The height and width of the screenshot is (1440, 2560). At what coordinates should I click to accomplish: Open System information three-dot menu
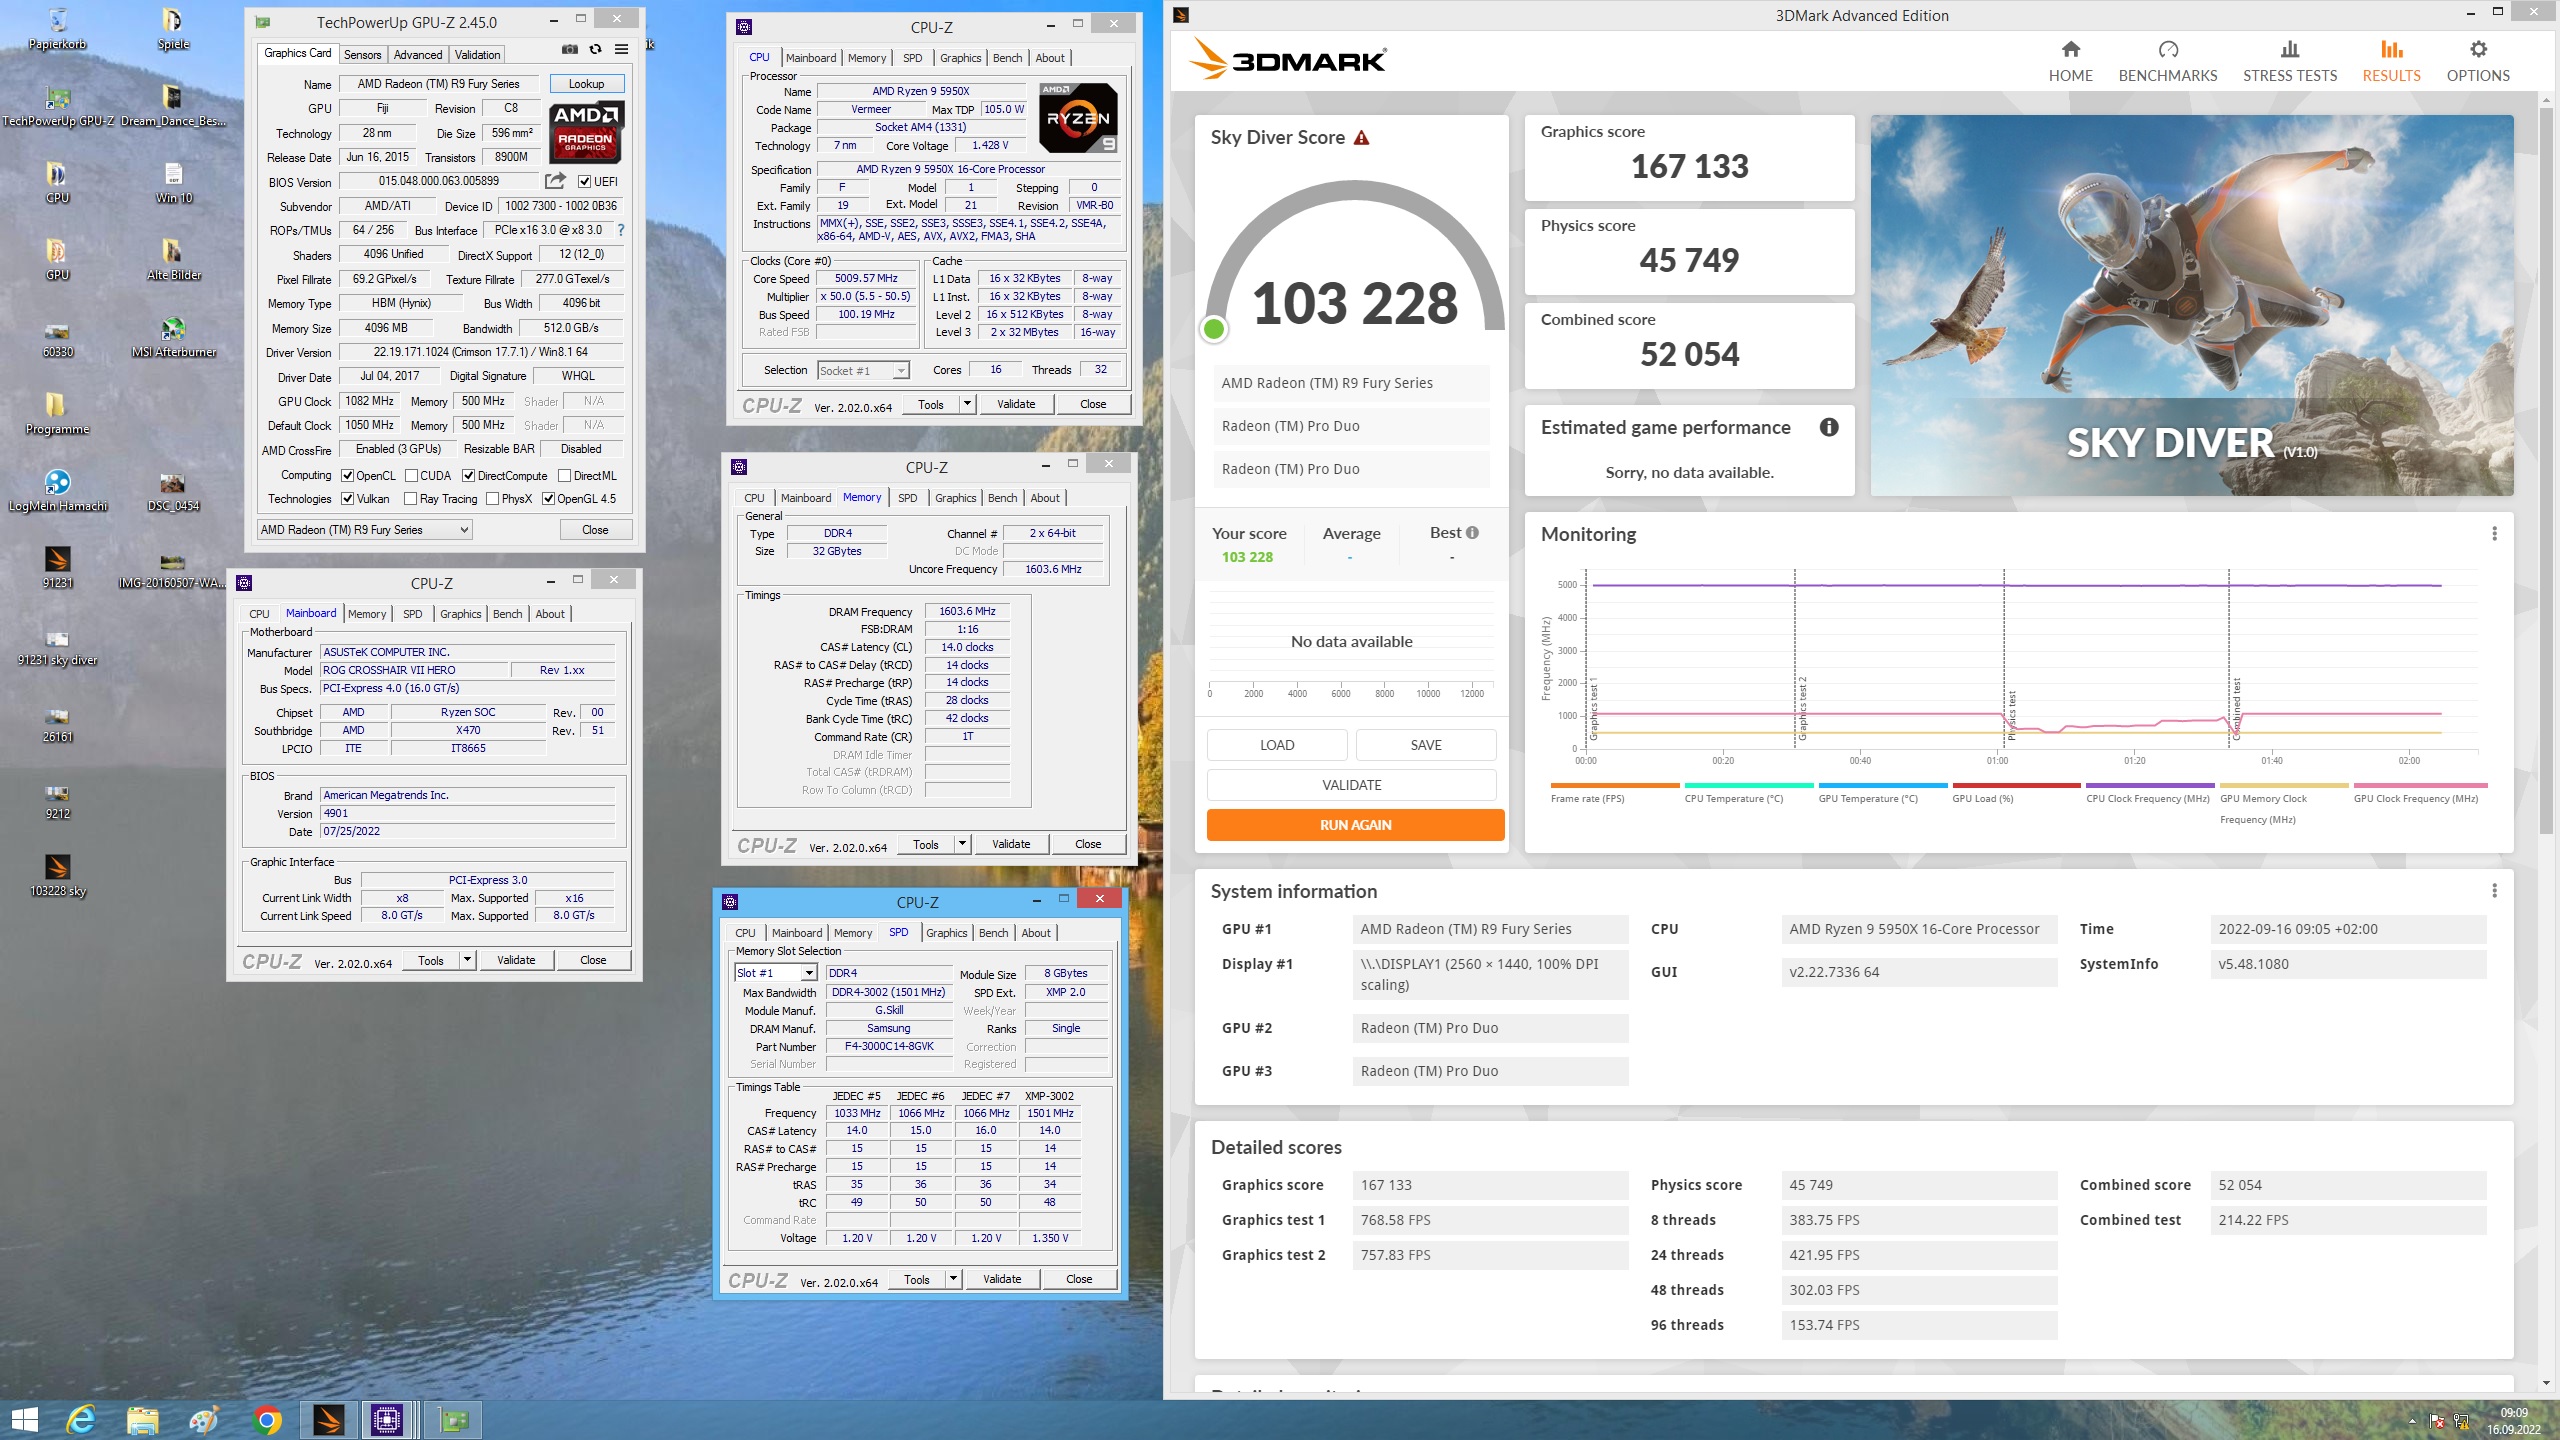(2494, 891)
